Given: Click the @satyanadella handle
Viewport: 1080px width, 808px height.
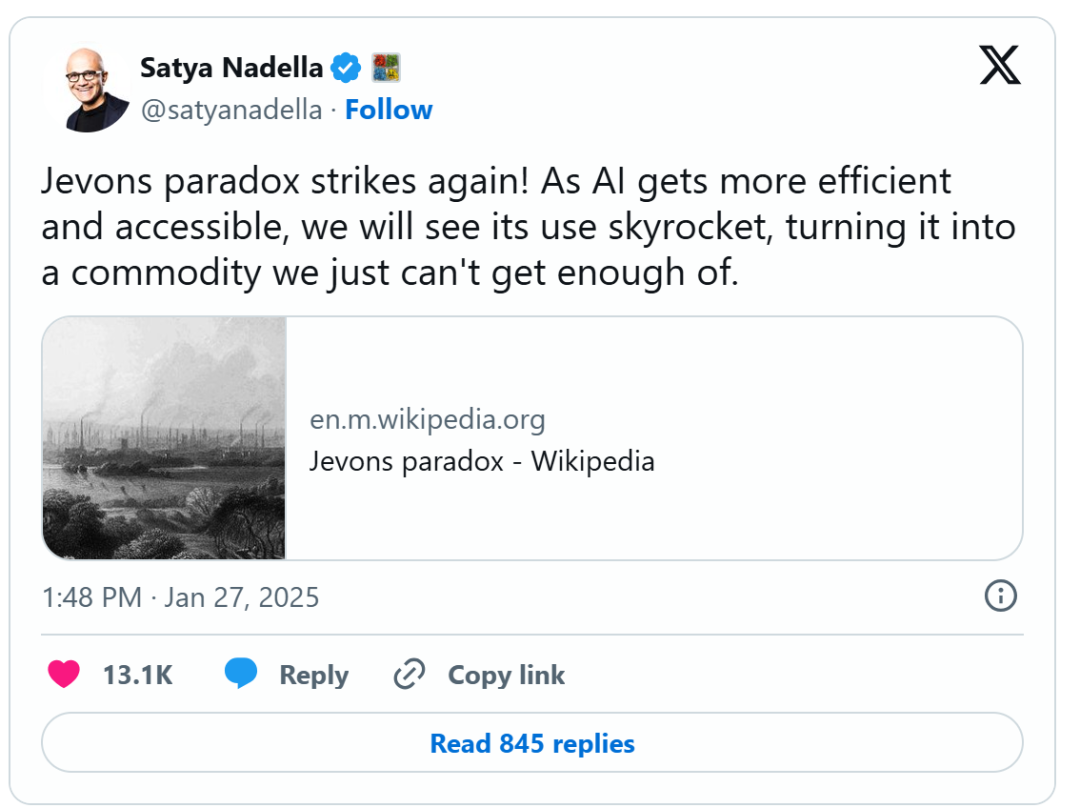Looking at the screenshot, I should click(231, 110).
